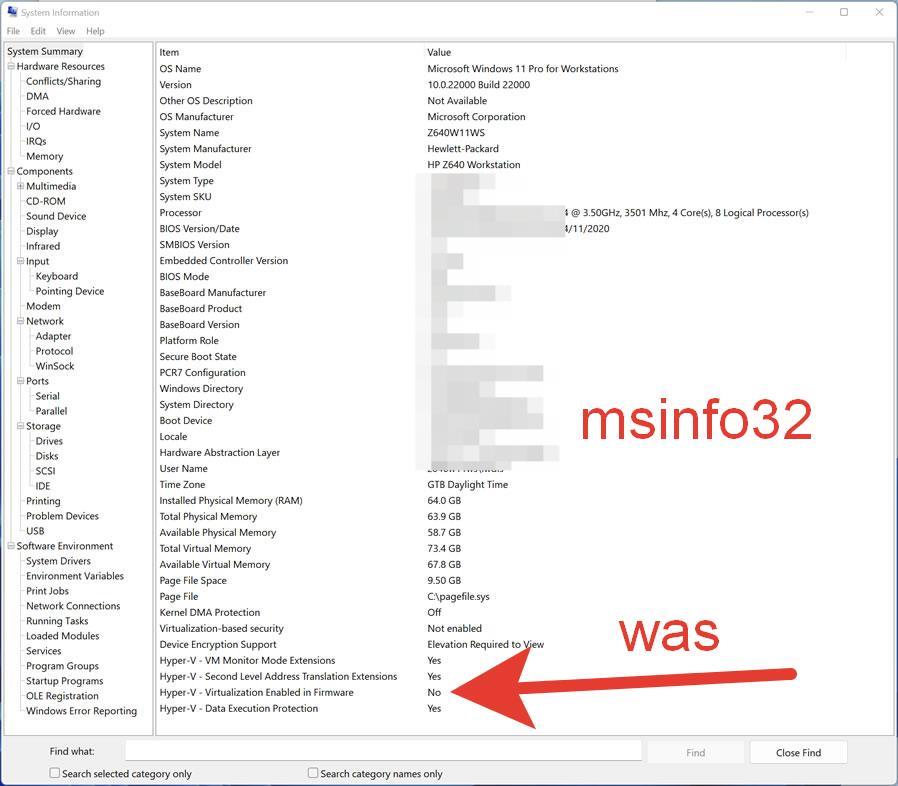Select the Services category
The height and width of the screenshot is (786, 898).
[44, 651]
